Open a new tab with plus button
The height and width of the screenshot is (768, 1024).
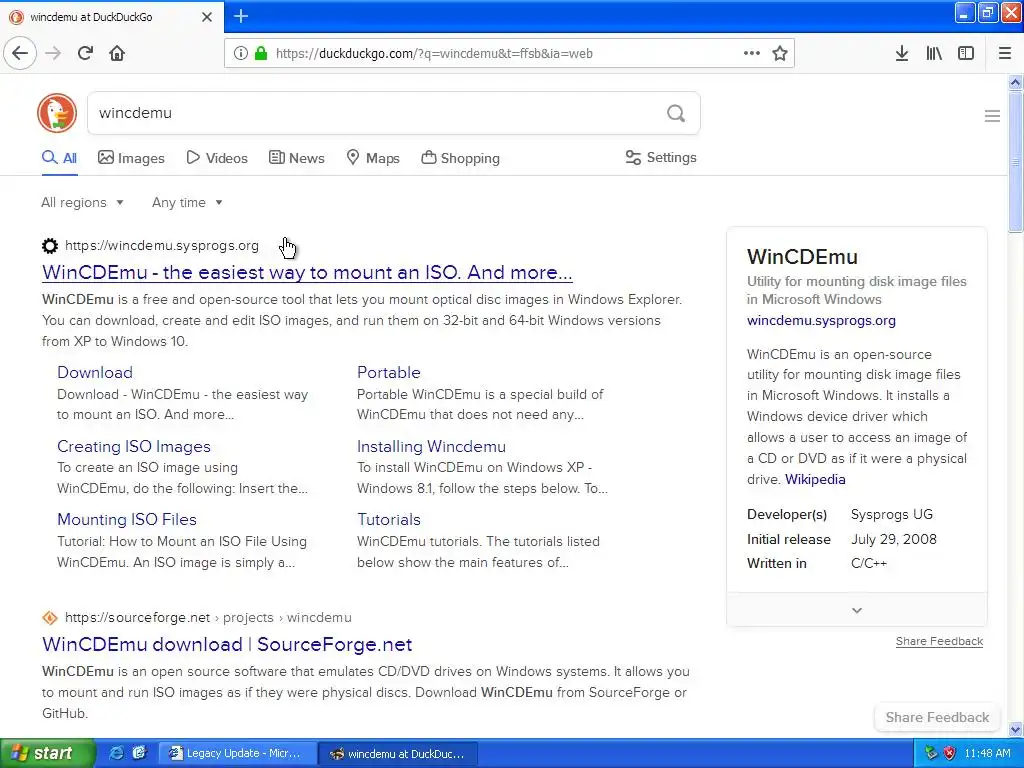point(241,16)
